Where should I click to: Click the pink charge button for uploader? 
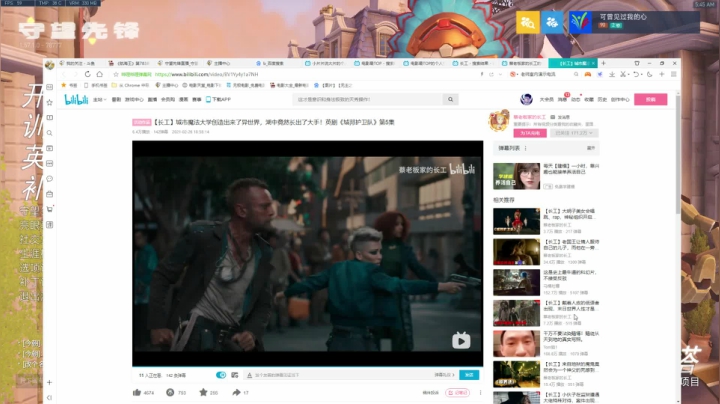click(x=530, y=133)
